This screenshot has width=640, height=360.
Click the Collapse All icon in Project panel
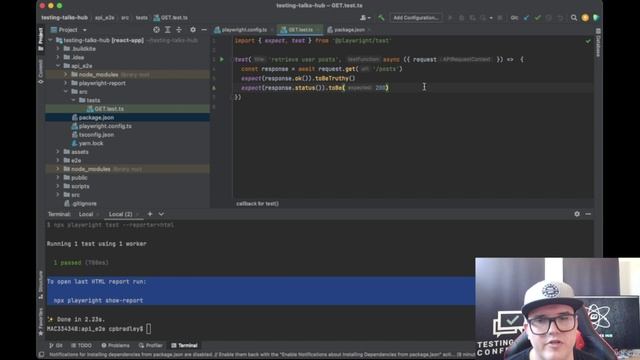179,30
